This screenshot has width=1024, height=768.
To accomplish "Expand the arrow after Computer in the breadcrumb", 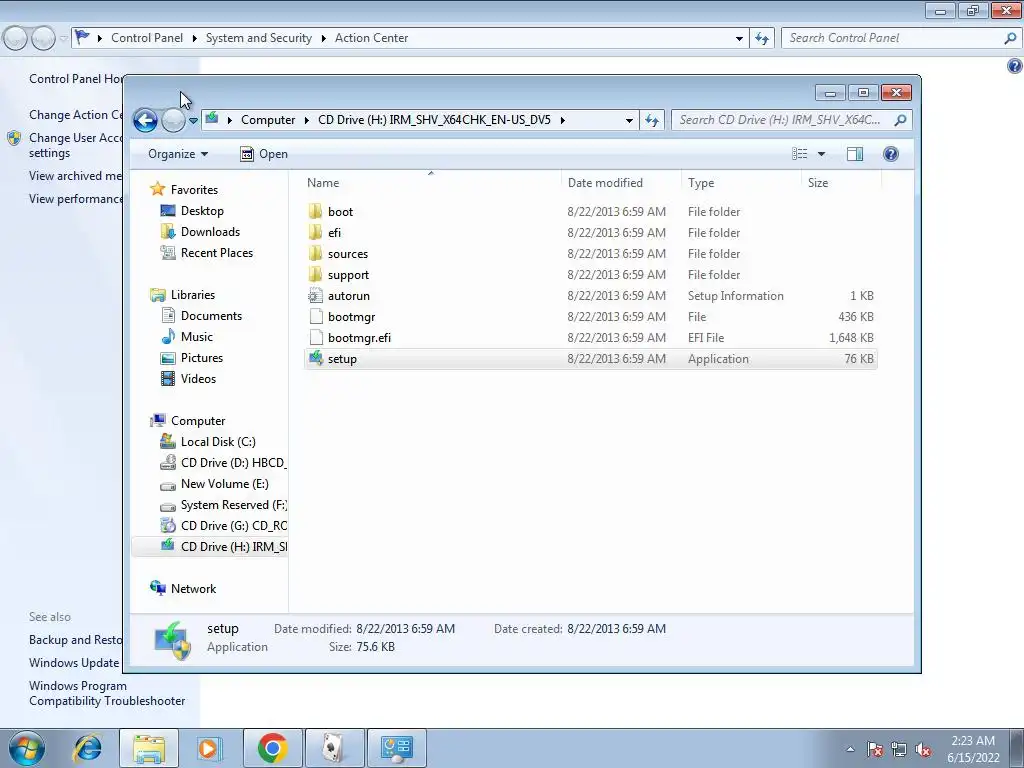I will (306, 120).
